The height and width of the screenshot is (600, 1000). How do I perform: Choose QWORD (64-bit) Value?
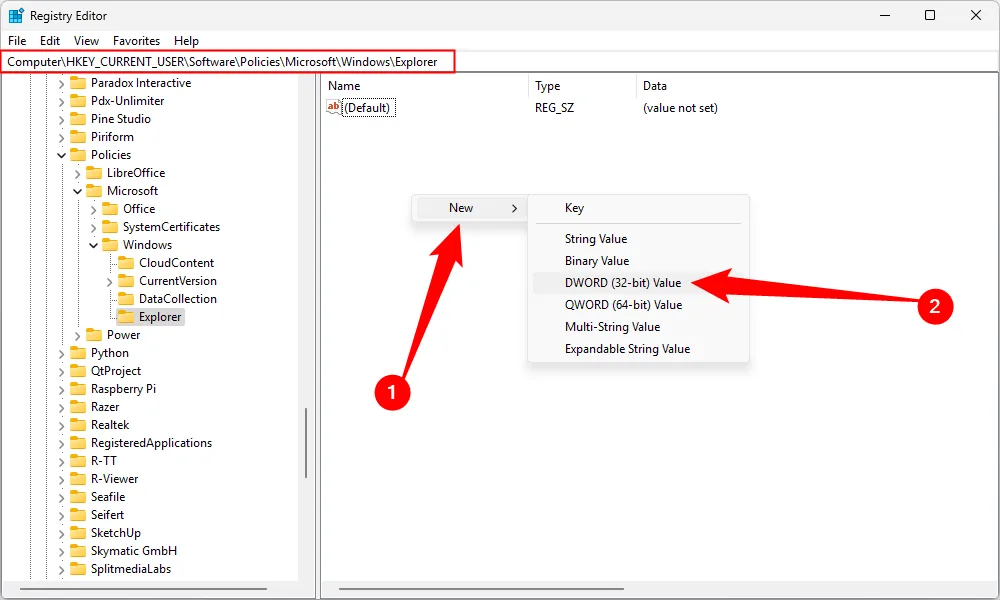point(622,304)
